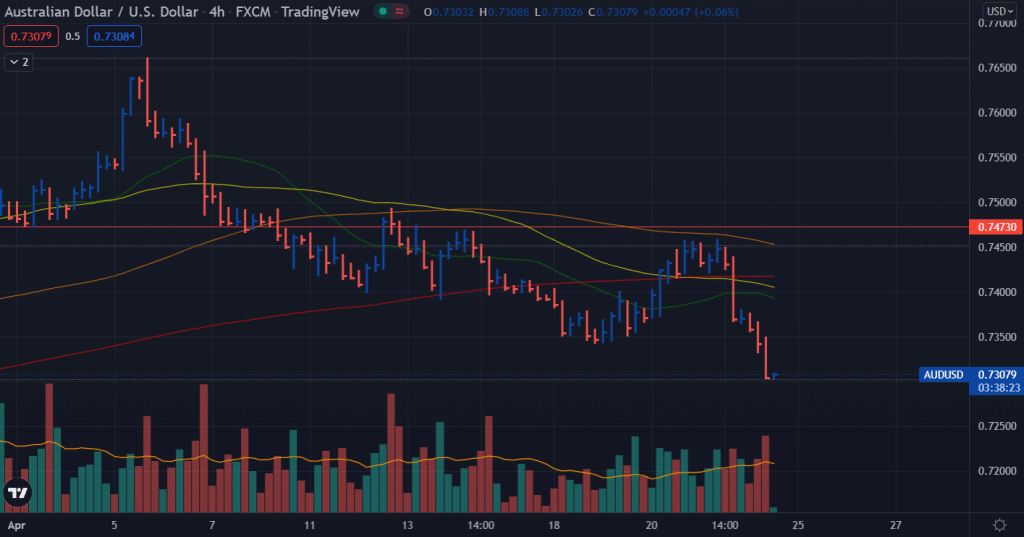Open chart settings gear icon

tap(999, 525)
